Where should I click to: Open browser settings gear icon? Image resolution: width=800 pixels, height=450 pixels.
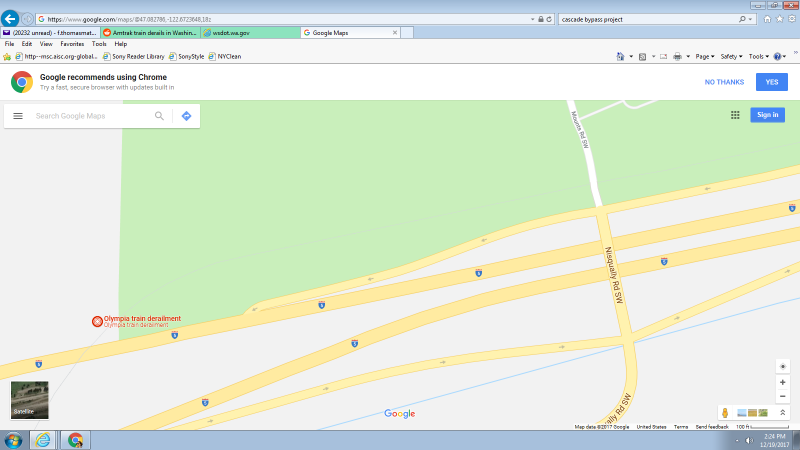click(792, 19)
